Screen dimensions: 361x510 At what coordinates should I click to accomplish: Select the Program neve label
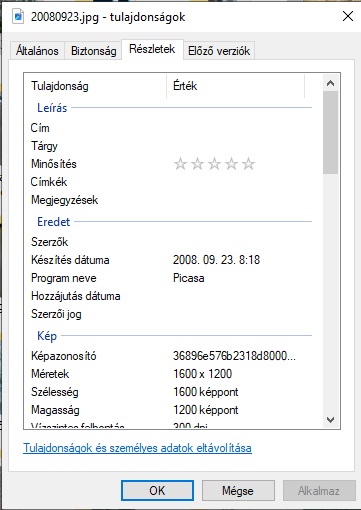(64, 278)
